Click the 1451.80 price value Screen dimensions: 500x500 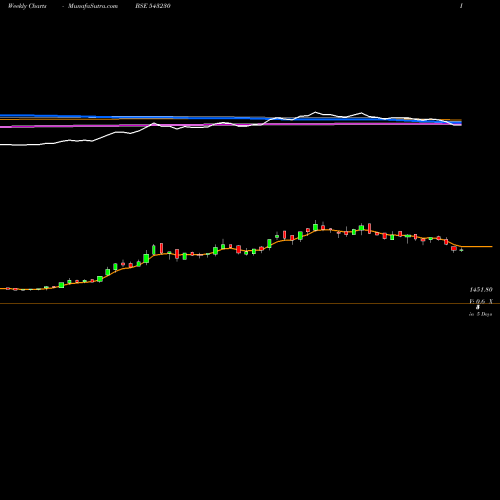click(x=481, y=290)
